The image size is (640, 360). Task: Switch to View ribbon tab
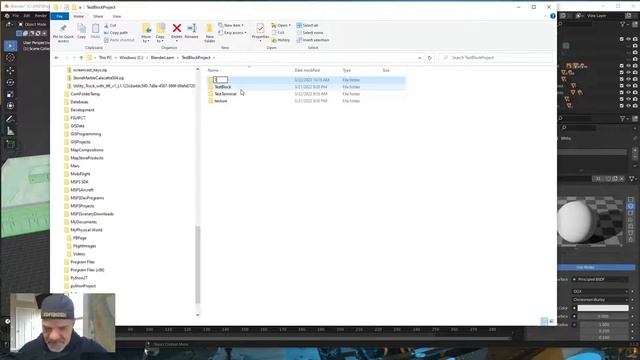click(117, 16)
